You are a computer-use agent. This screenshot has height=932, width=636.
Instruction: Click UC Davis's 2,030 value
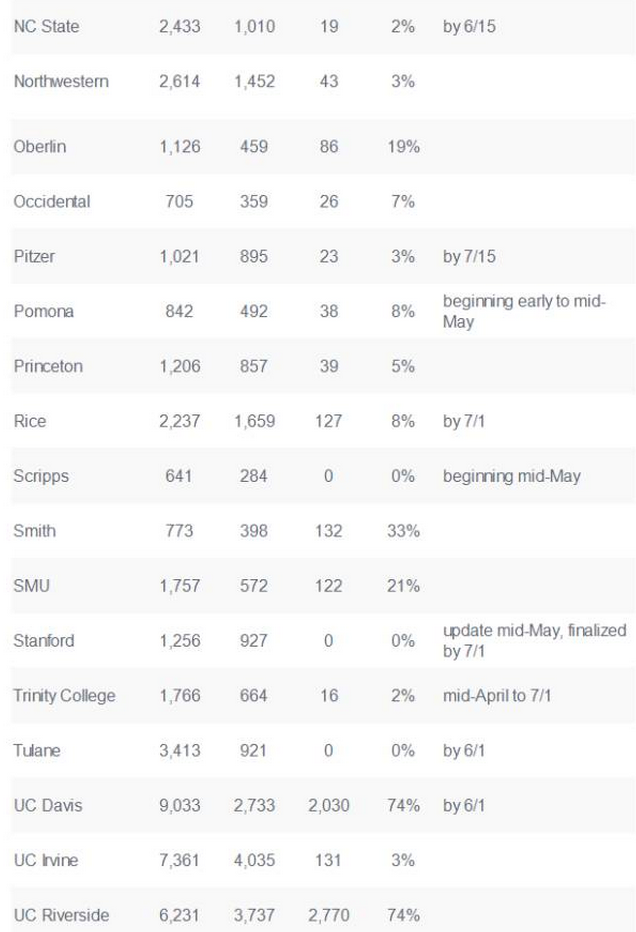328,805
